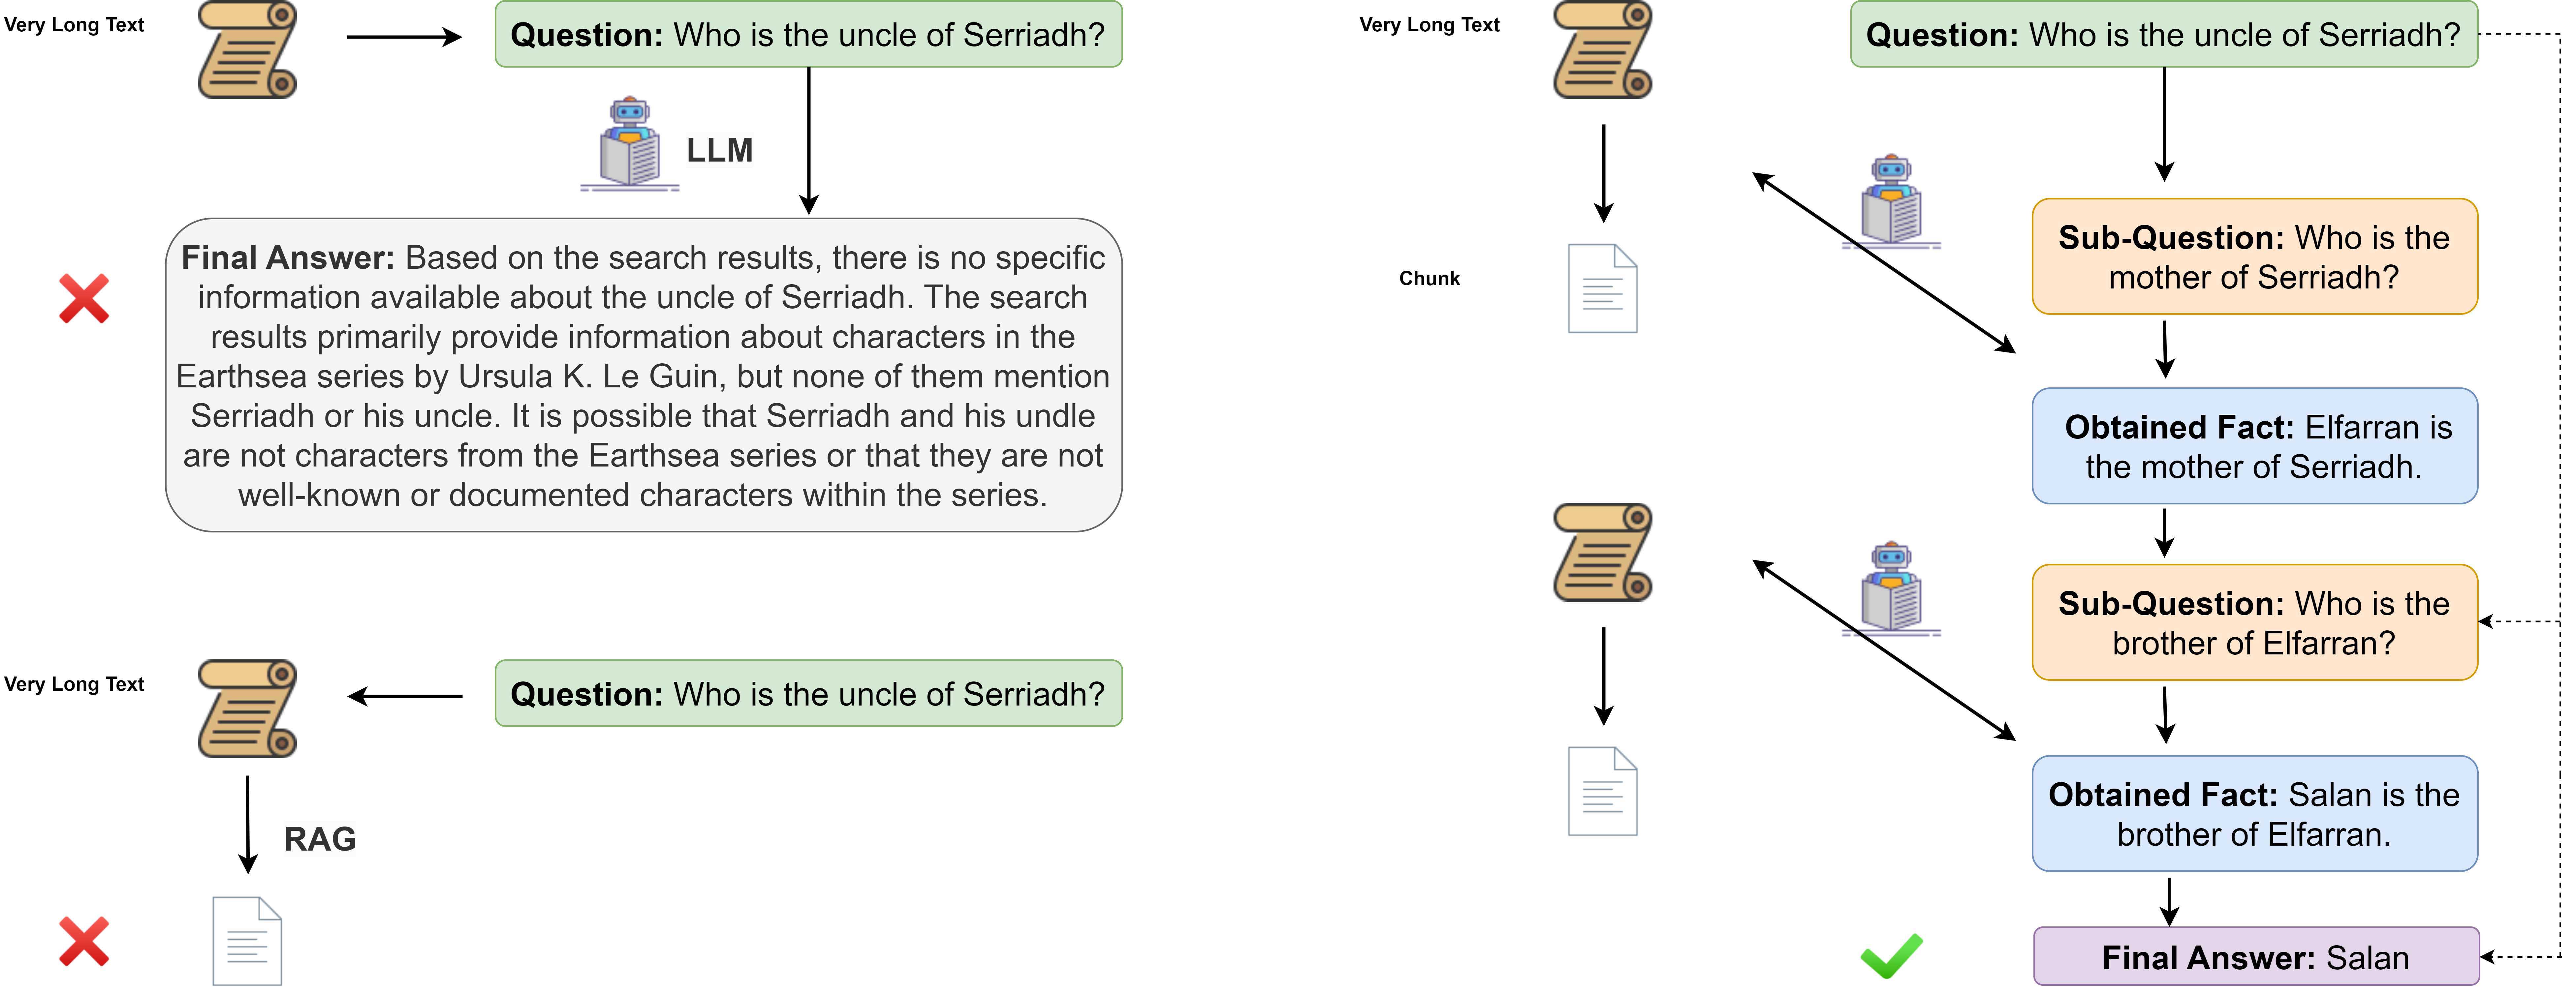The height and width of the screenshot is (994, 2576).
Task: Select the bottom-left green Question box
Action: click(x=808, y=694)
